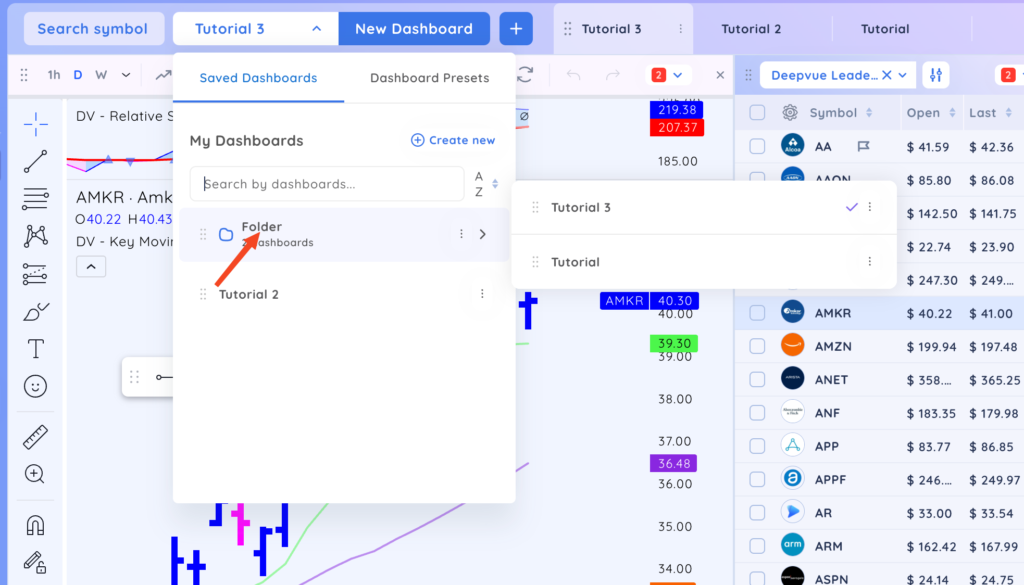
Task: Activate the zoom in tool
Action: point(35,473)
